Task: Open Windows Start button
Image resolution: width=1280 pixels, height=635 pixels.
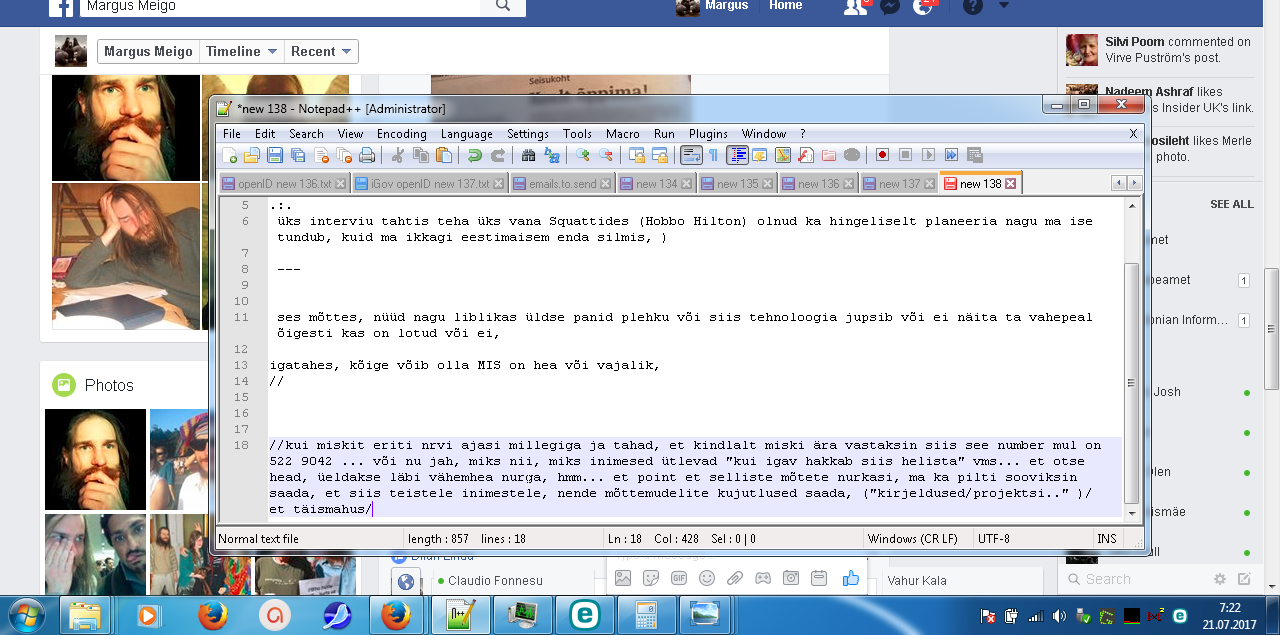Action: 26,614
